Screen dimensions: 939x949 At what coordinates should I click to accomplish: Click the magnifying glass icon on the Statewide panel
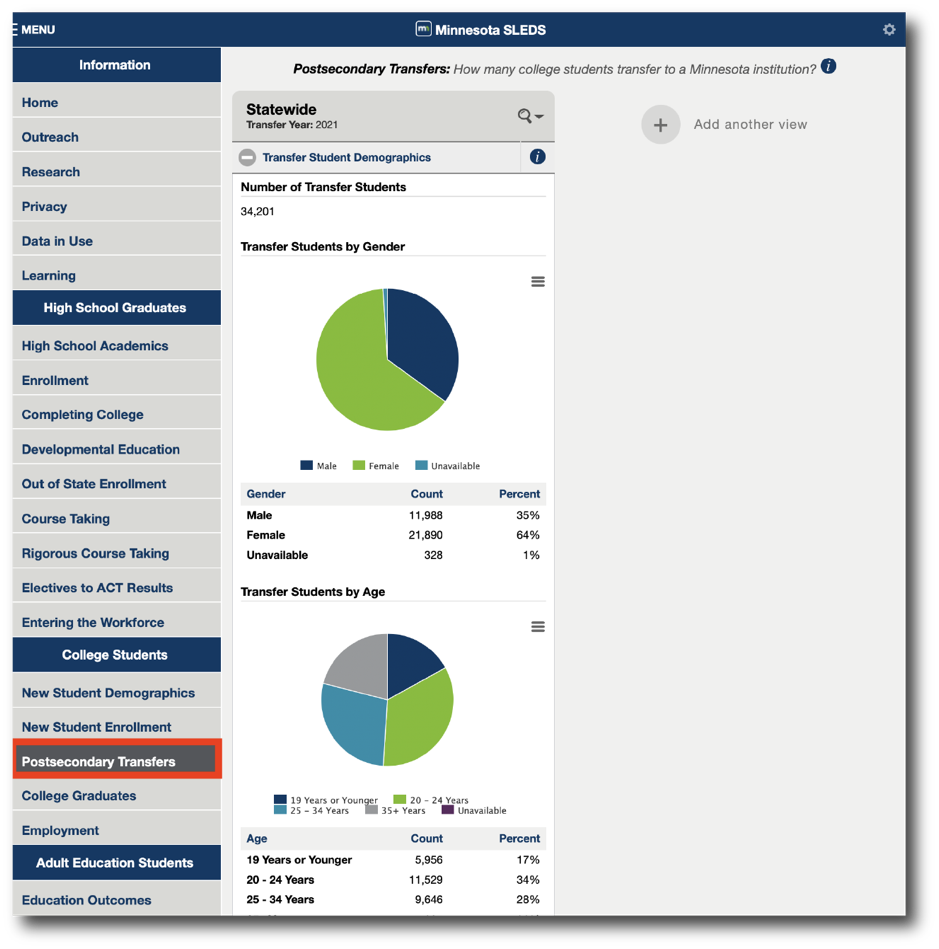coord(522,116)
